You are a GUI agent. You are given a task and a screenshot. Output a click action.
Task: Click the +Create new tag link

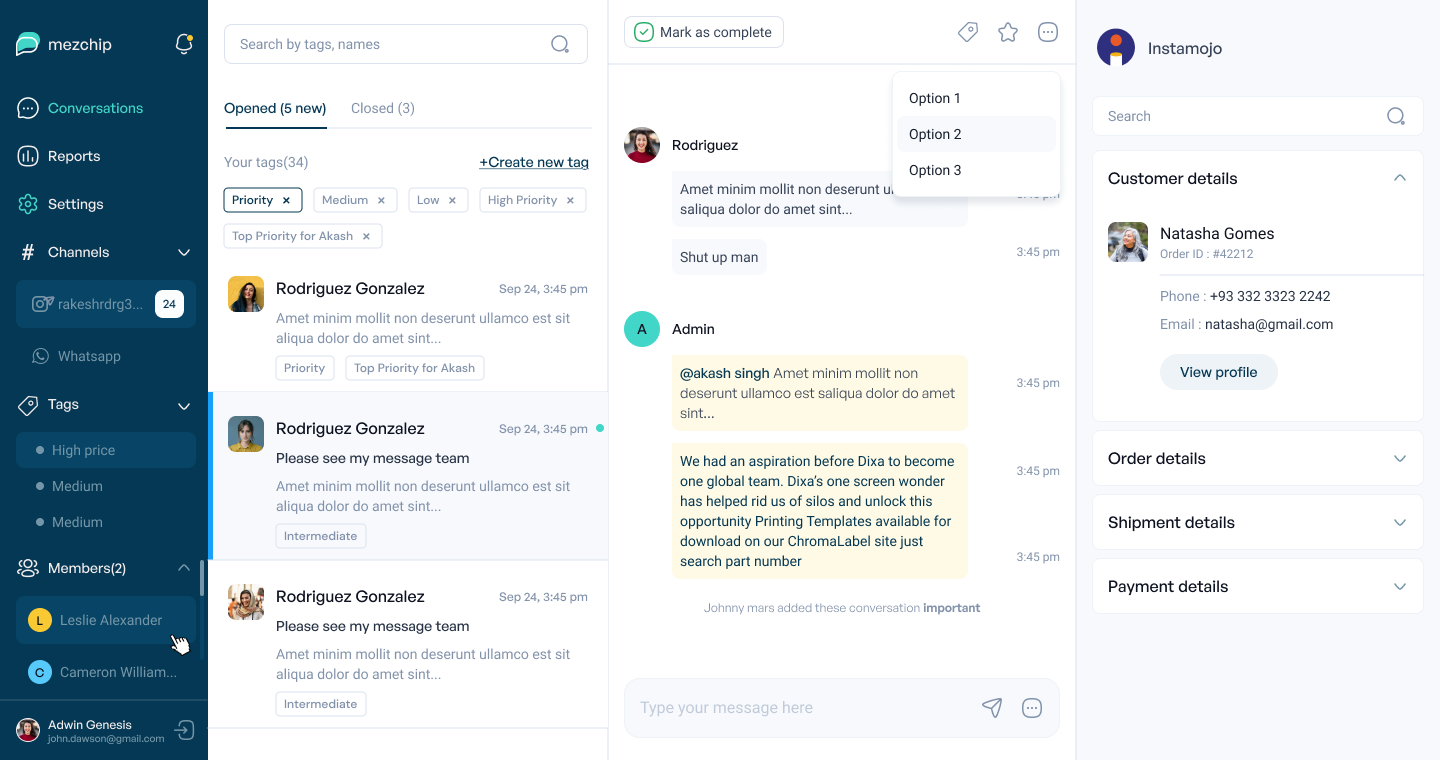click(534, 162)
